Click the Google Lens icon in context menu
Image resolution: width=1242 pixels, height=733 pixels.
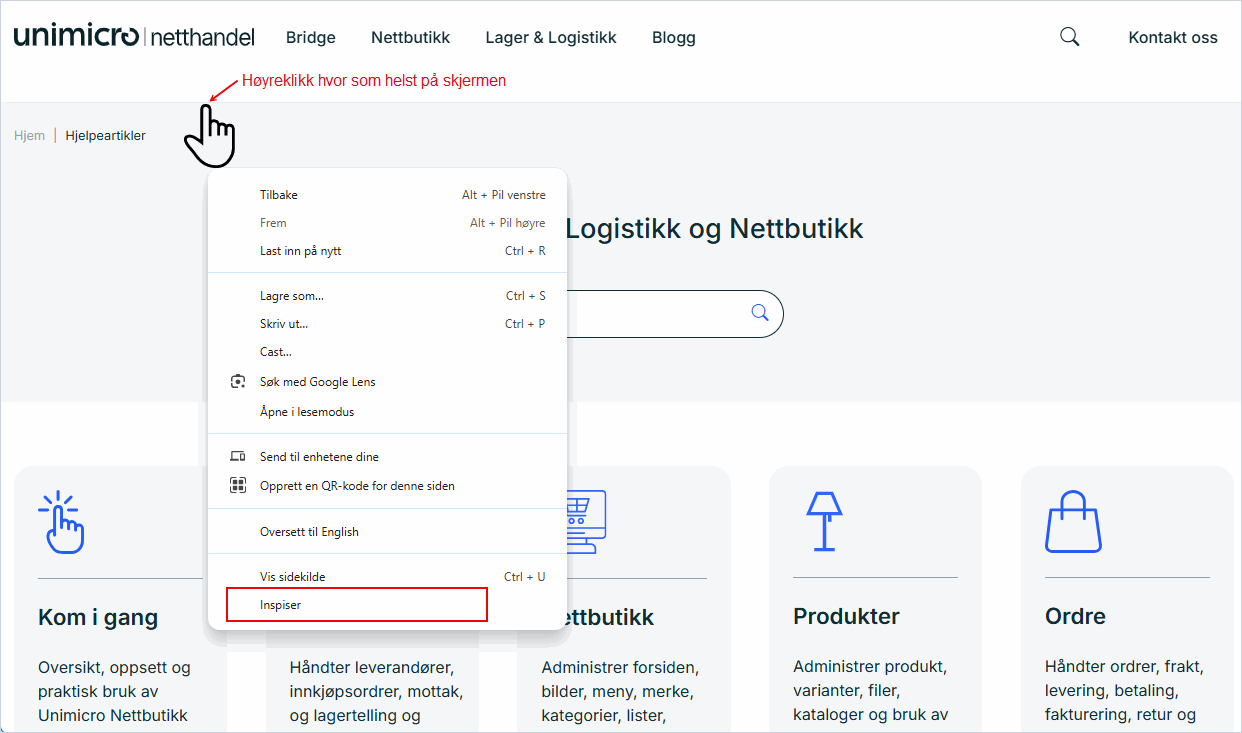pyautogui.click(x=238, y=382)
